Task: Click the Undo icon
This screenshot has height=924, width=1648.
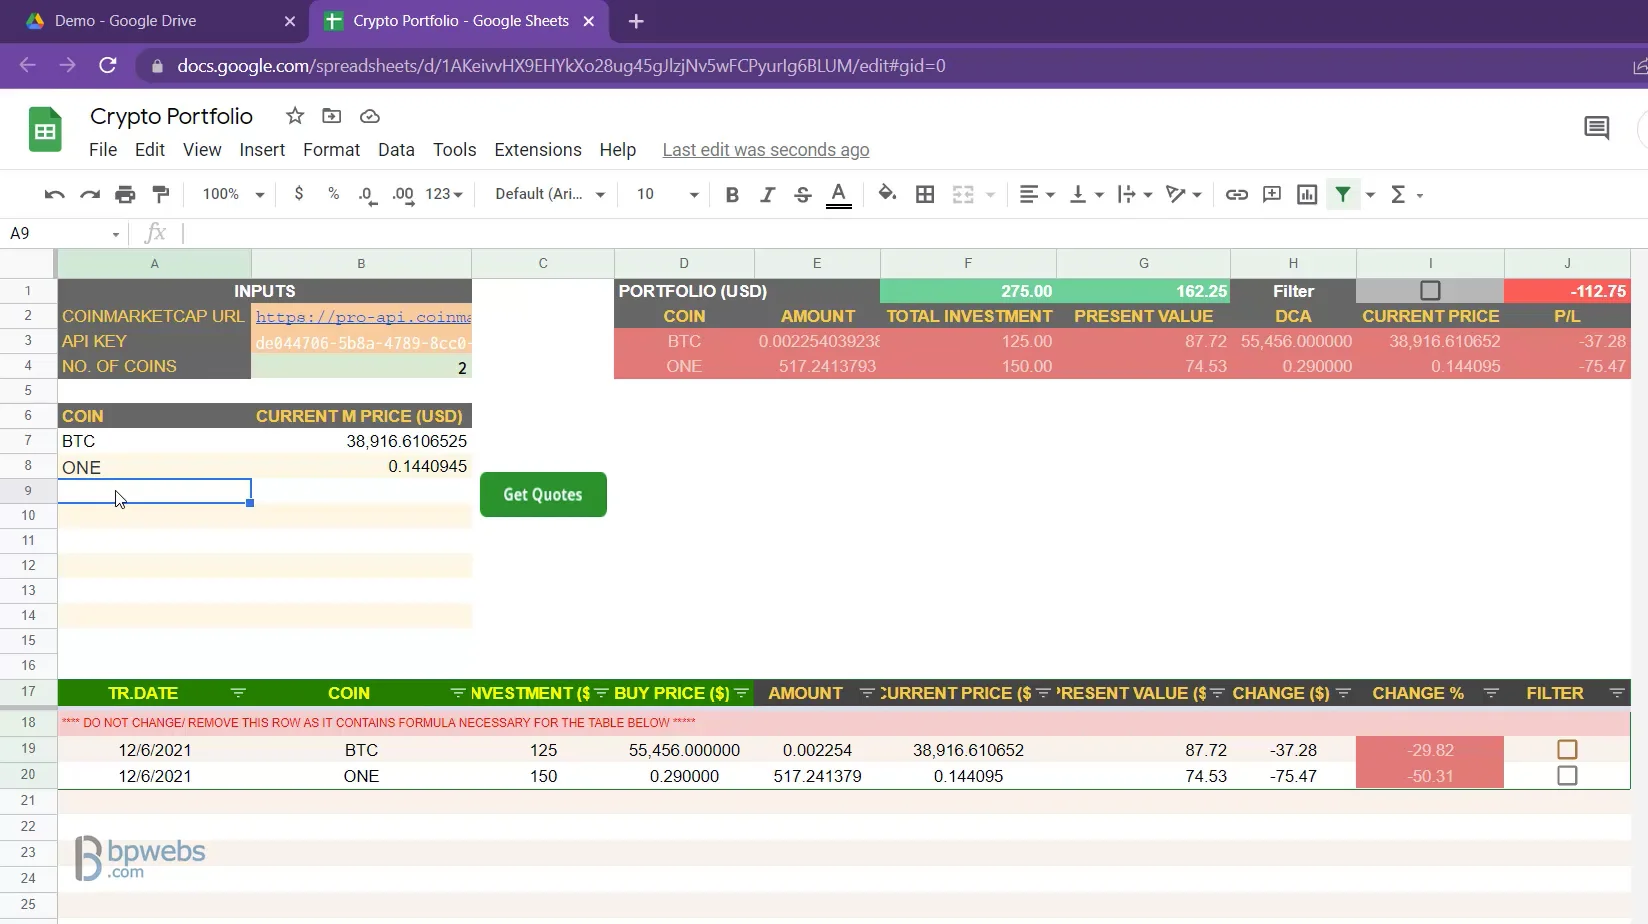Action: [53, 194]
